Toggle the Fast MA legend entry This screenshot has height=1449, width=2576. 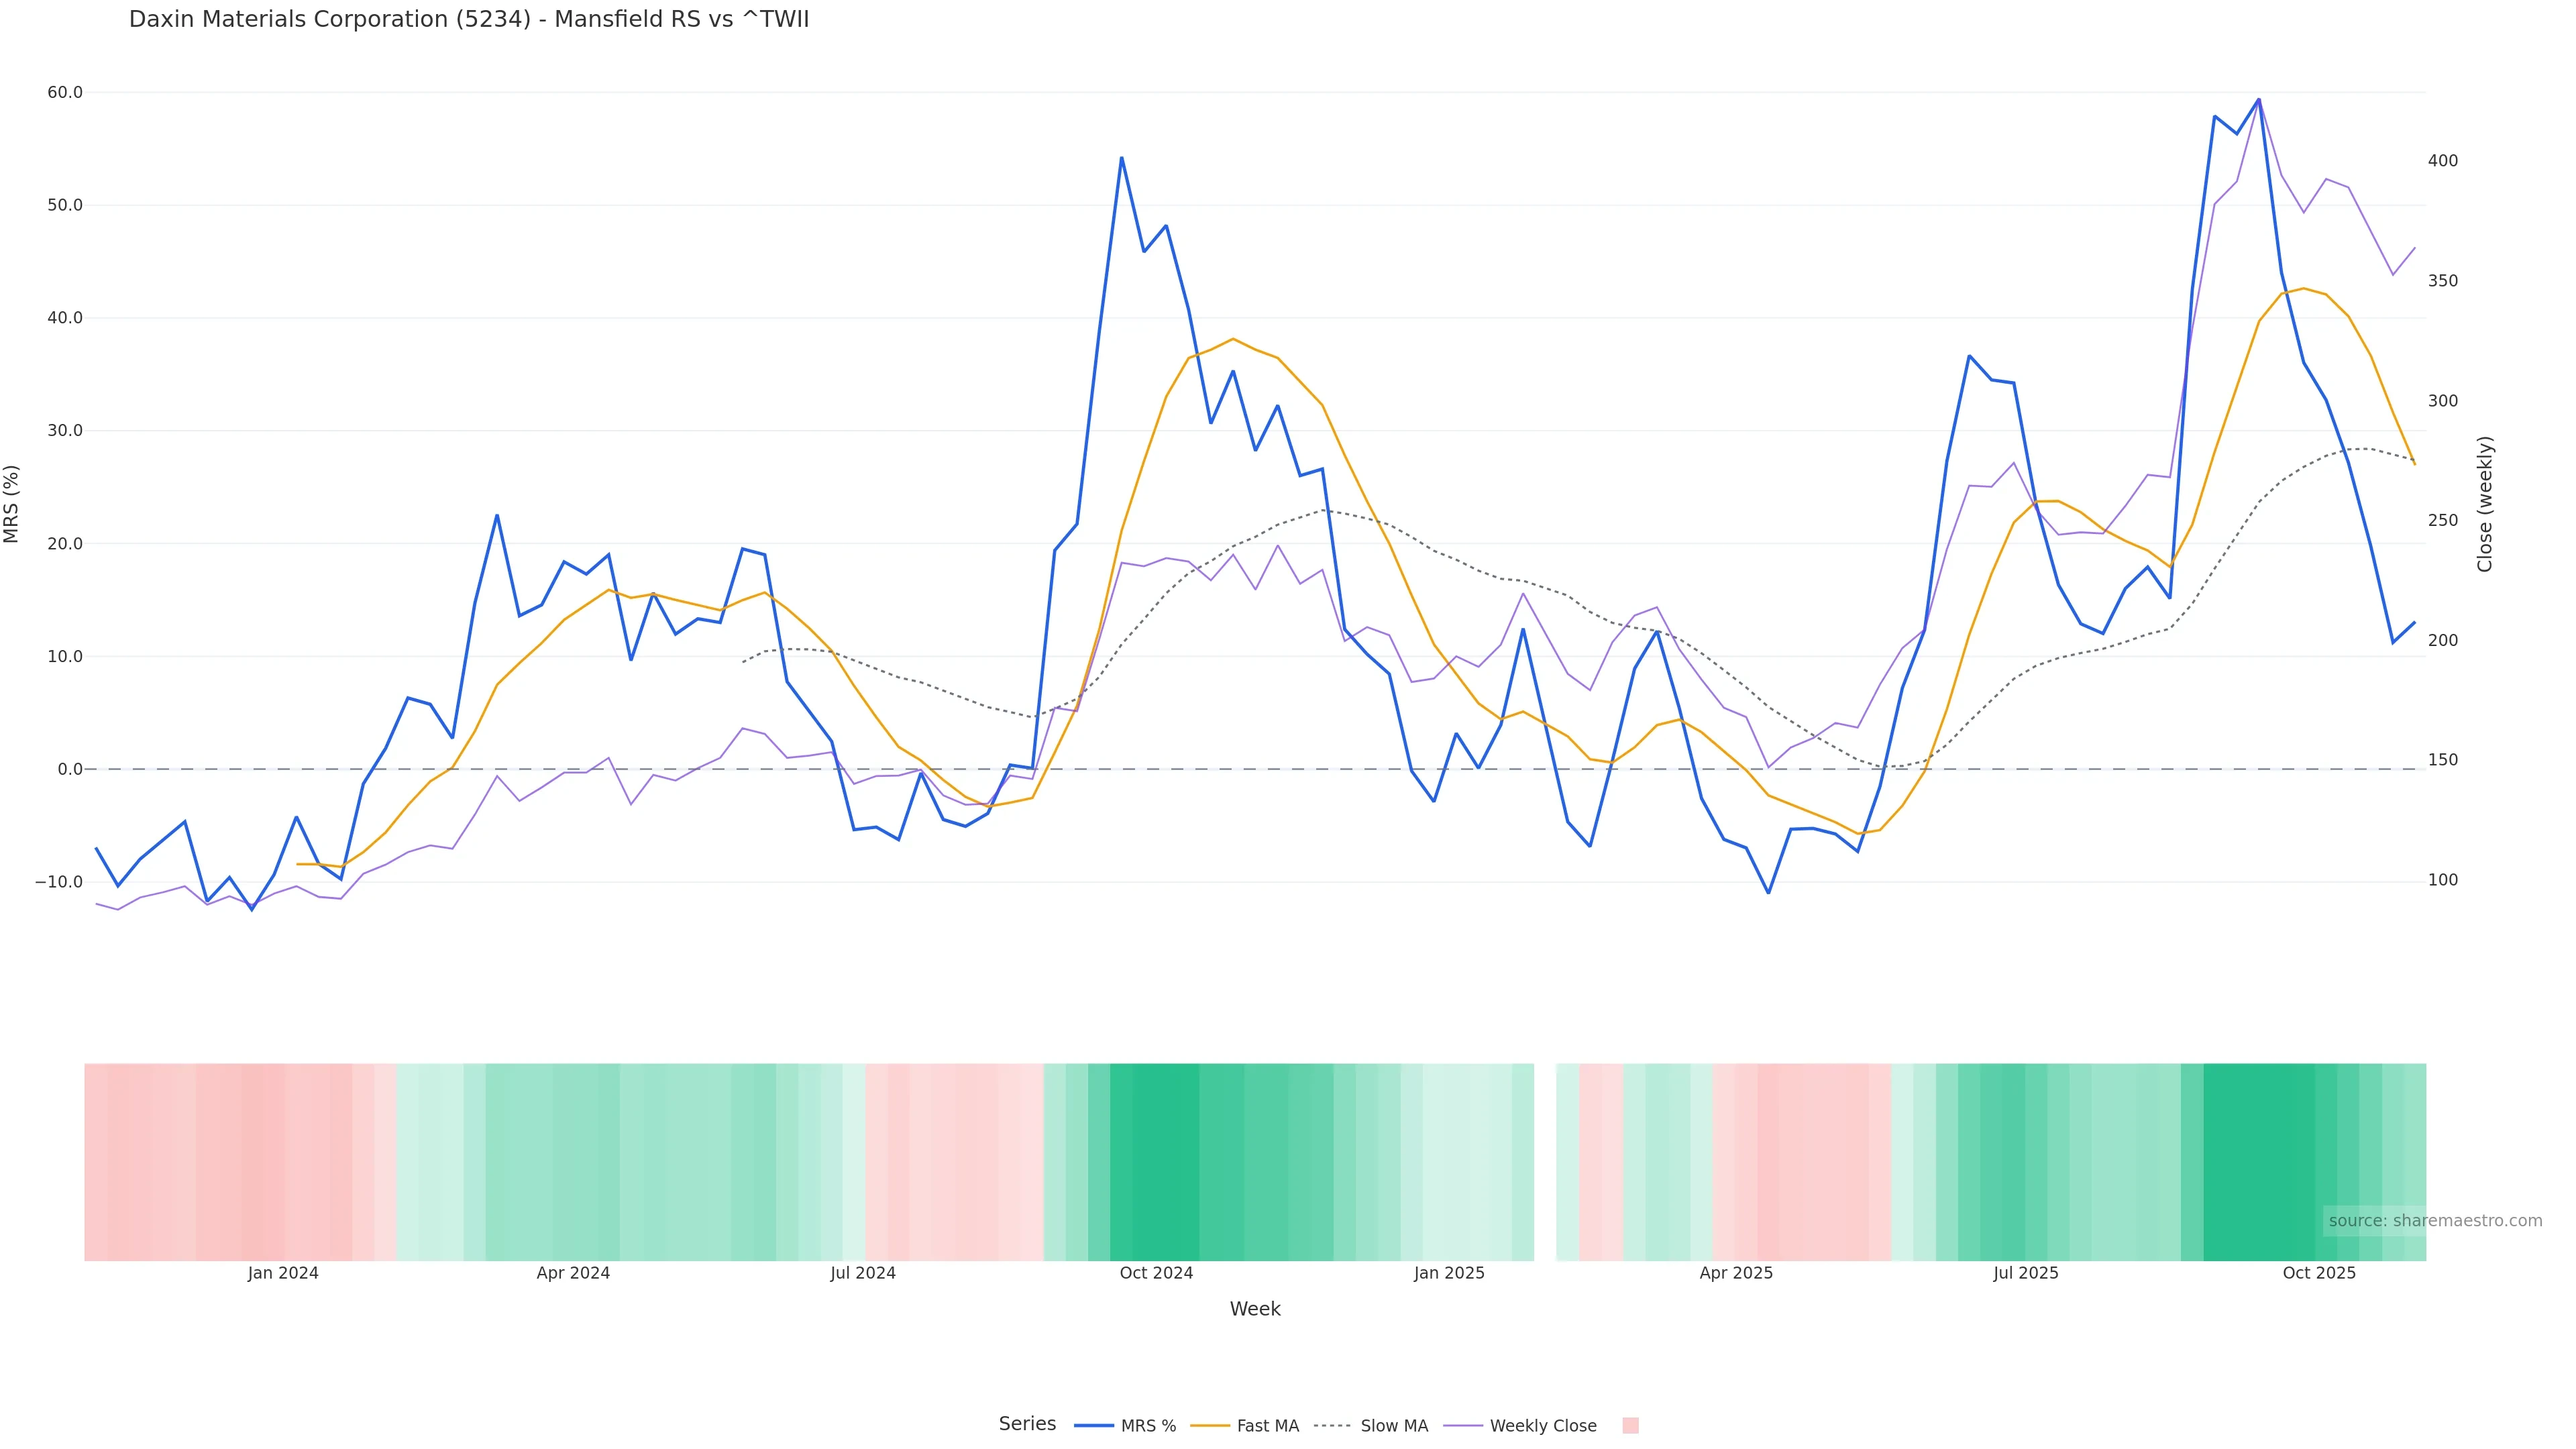tap(1245, 1426)
